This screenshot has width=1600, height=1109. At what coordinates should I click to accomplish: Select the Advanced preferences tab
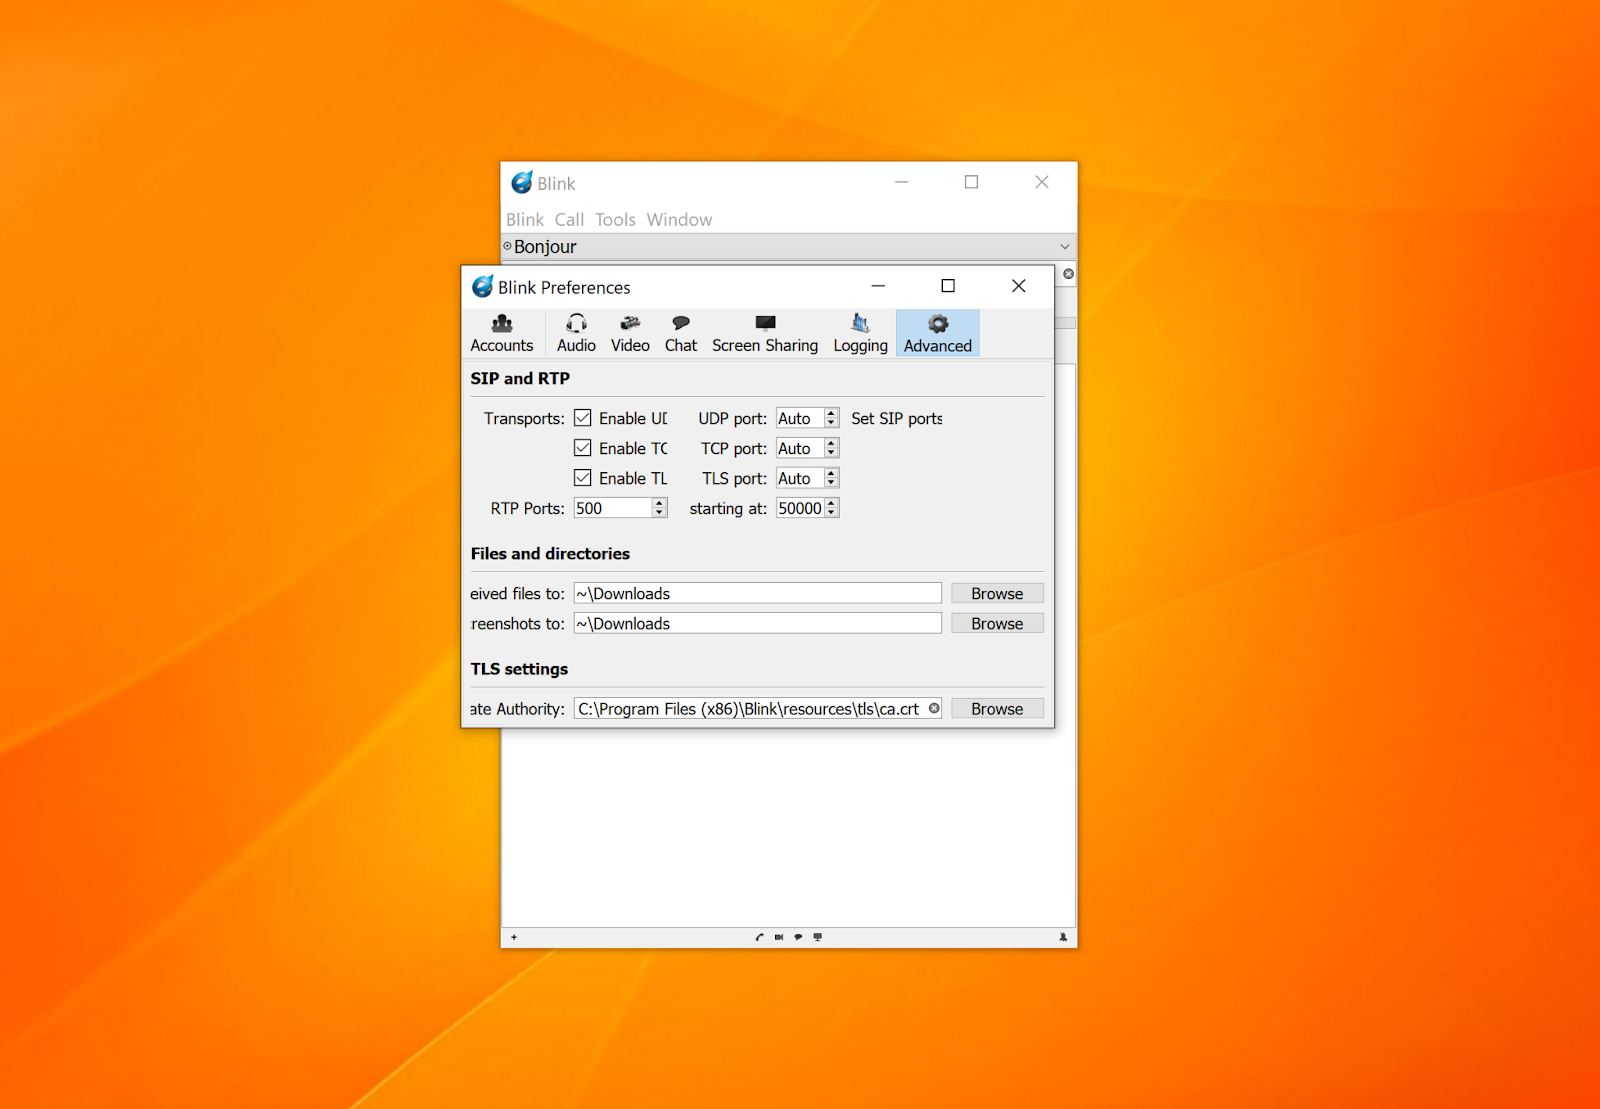pyautogui.click(x=938, y=333)
